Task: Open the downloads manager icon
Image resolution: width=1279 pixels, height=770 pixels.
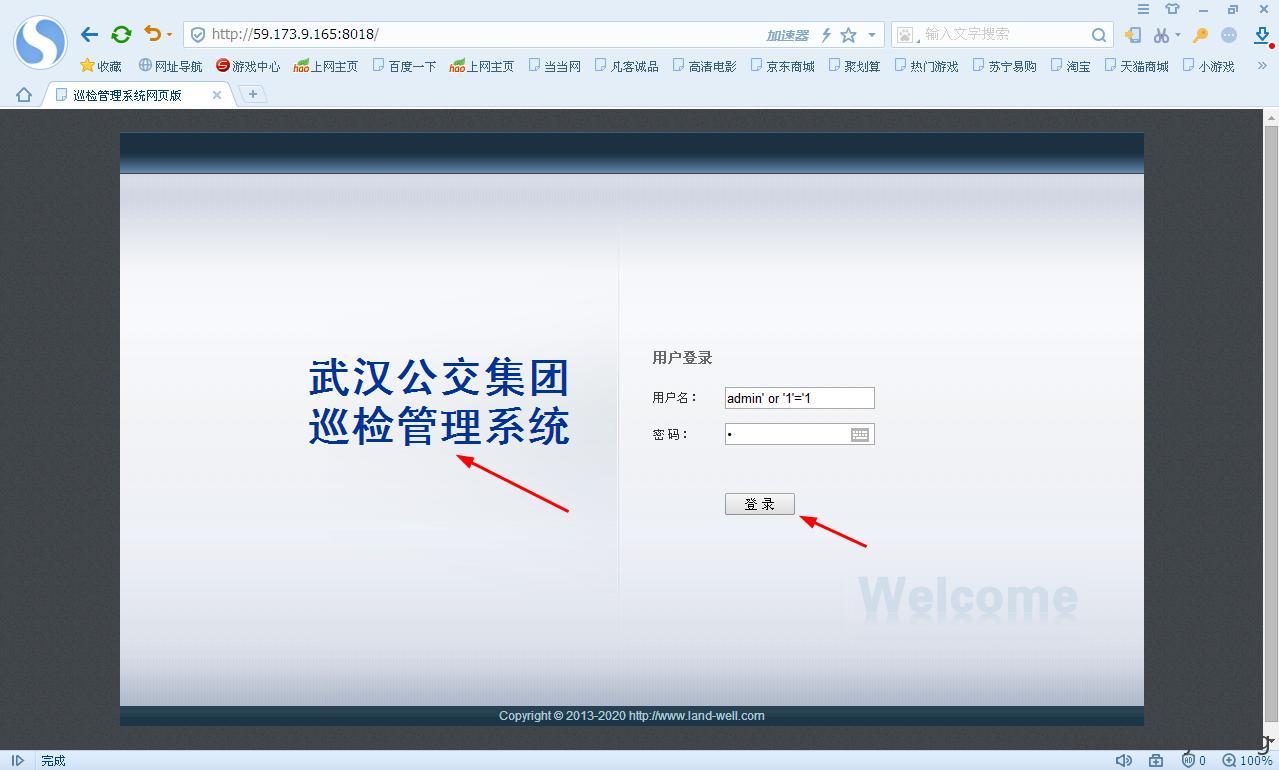Action: click(x=1263, y=35)
